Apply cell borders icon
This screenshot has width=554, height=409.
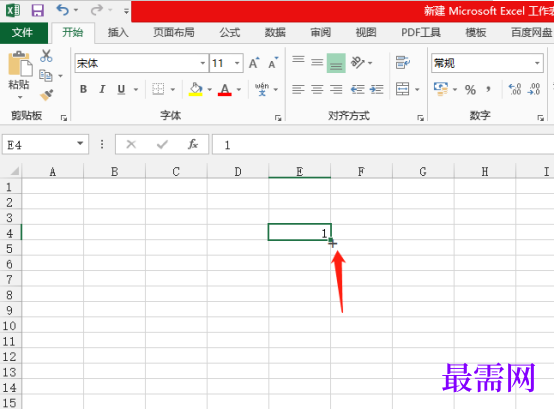pyautogui.click(x=158, y=89)
